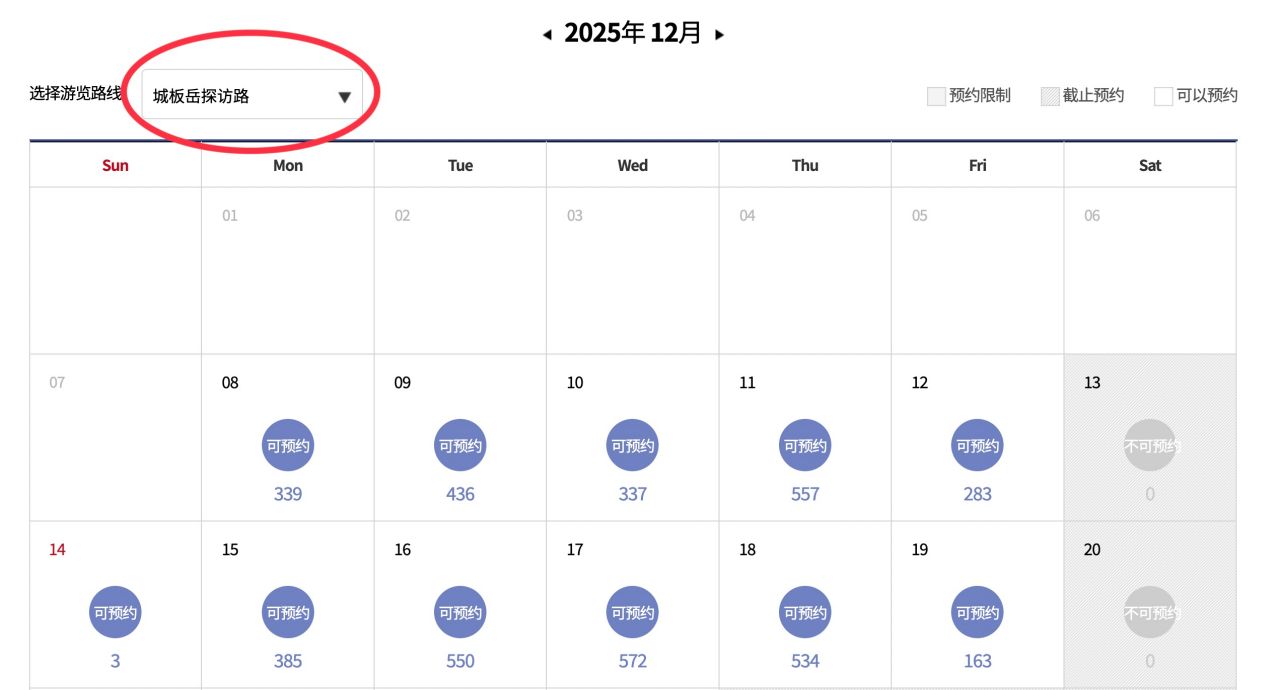Click the 截止预约 legend box

pyautogui.click(x=1050, y=96)
